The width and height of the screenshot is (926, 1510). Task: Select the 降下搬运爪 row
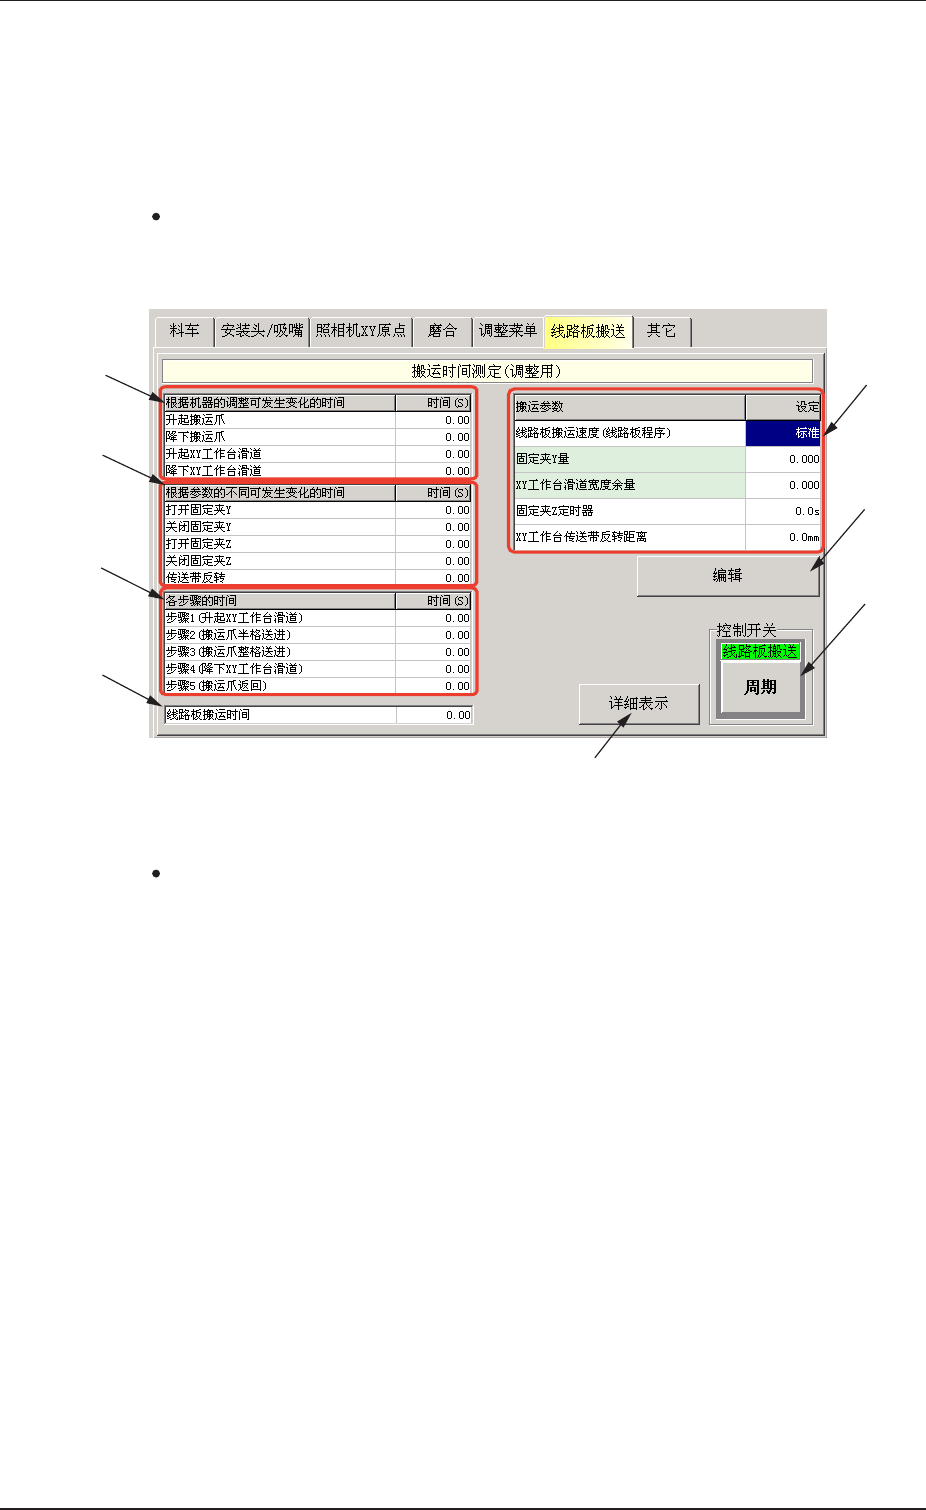pyautogui.click(x=318, y=437)
